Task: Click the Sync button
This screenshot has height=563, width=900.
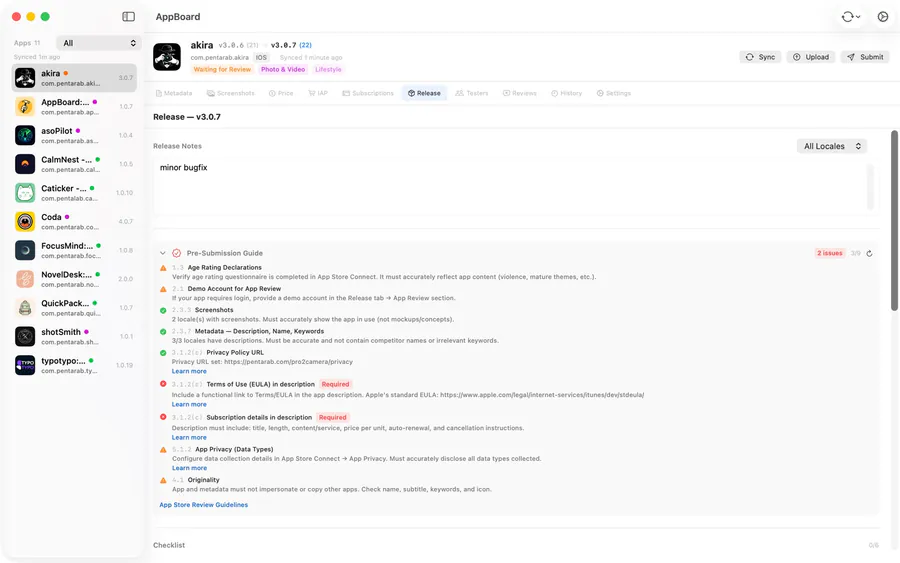Action: [x=761, y=57]
